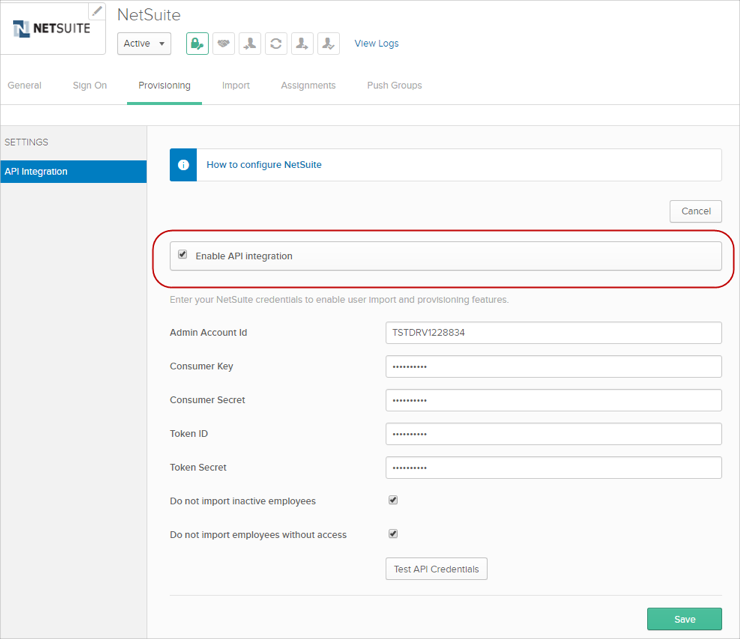Uncheck Enable API integration checkbox
Viewport: 740px width, 639px height.
click(x=182, y=255)
